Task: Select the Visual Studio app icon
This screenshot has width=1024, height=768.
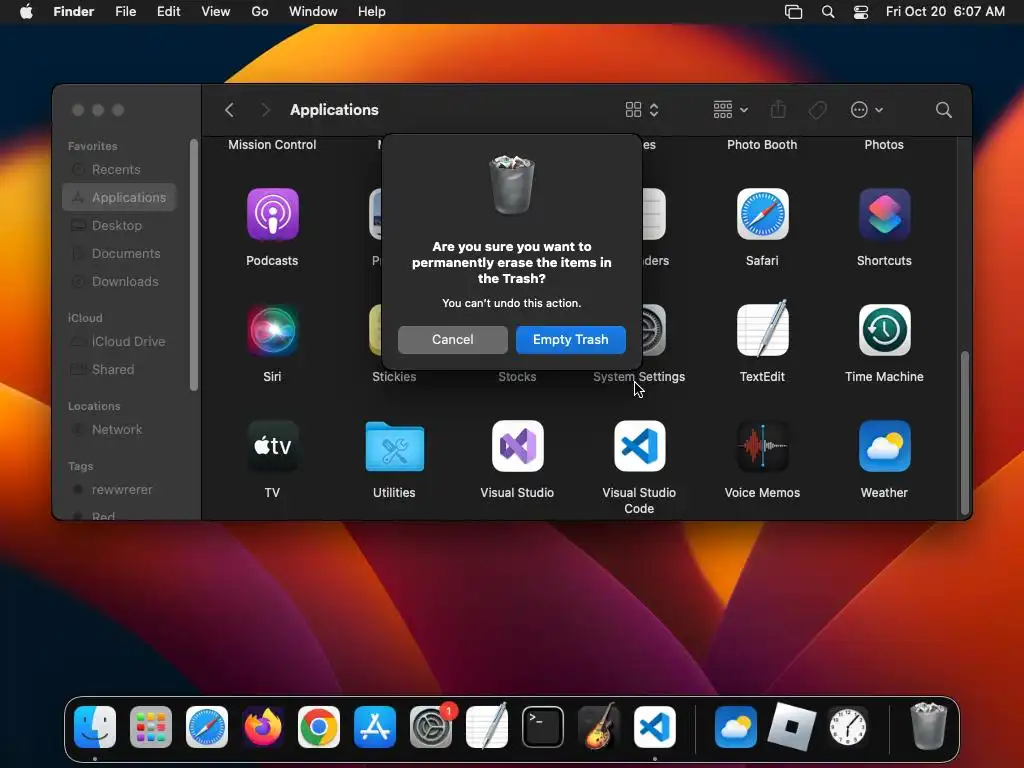Action: (517, 446)
